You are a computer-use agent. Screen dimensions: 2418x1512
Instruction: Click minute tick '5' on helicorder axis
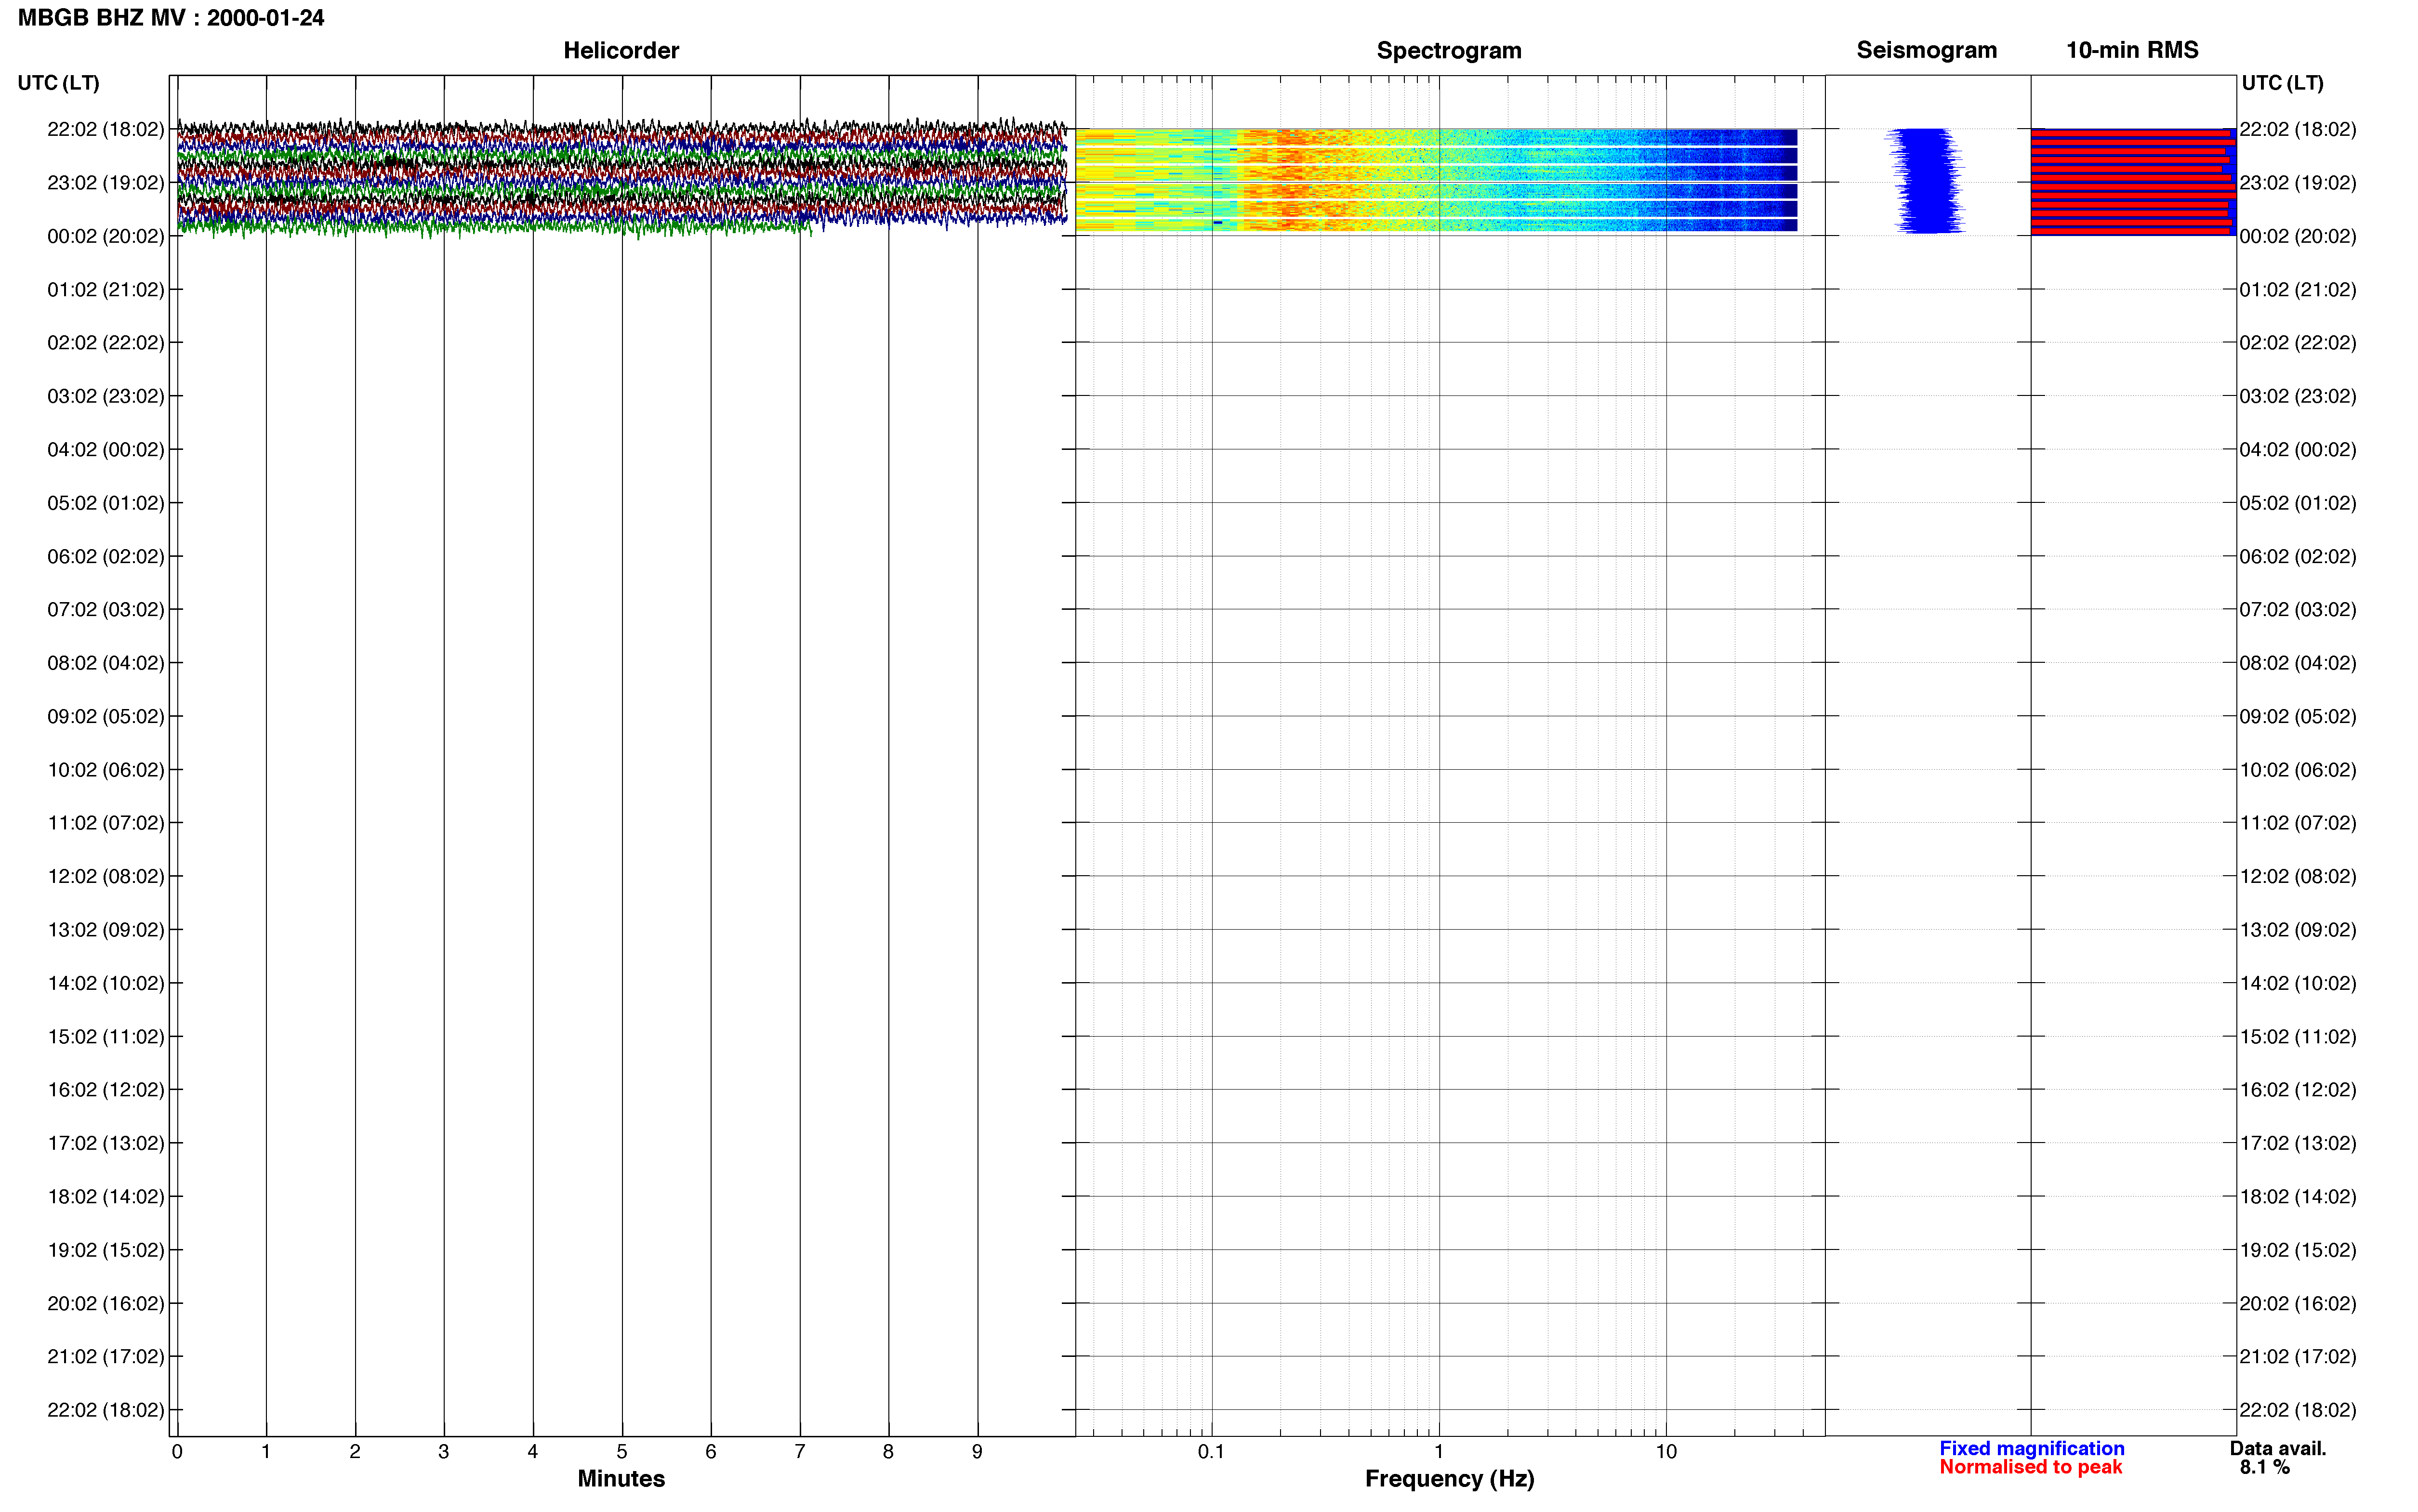(622, 1452)
